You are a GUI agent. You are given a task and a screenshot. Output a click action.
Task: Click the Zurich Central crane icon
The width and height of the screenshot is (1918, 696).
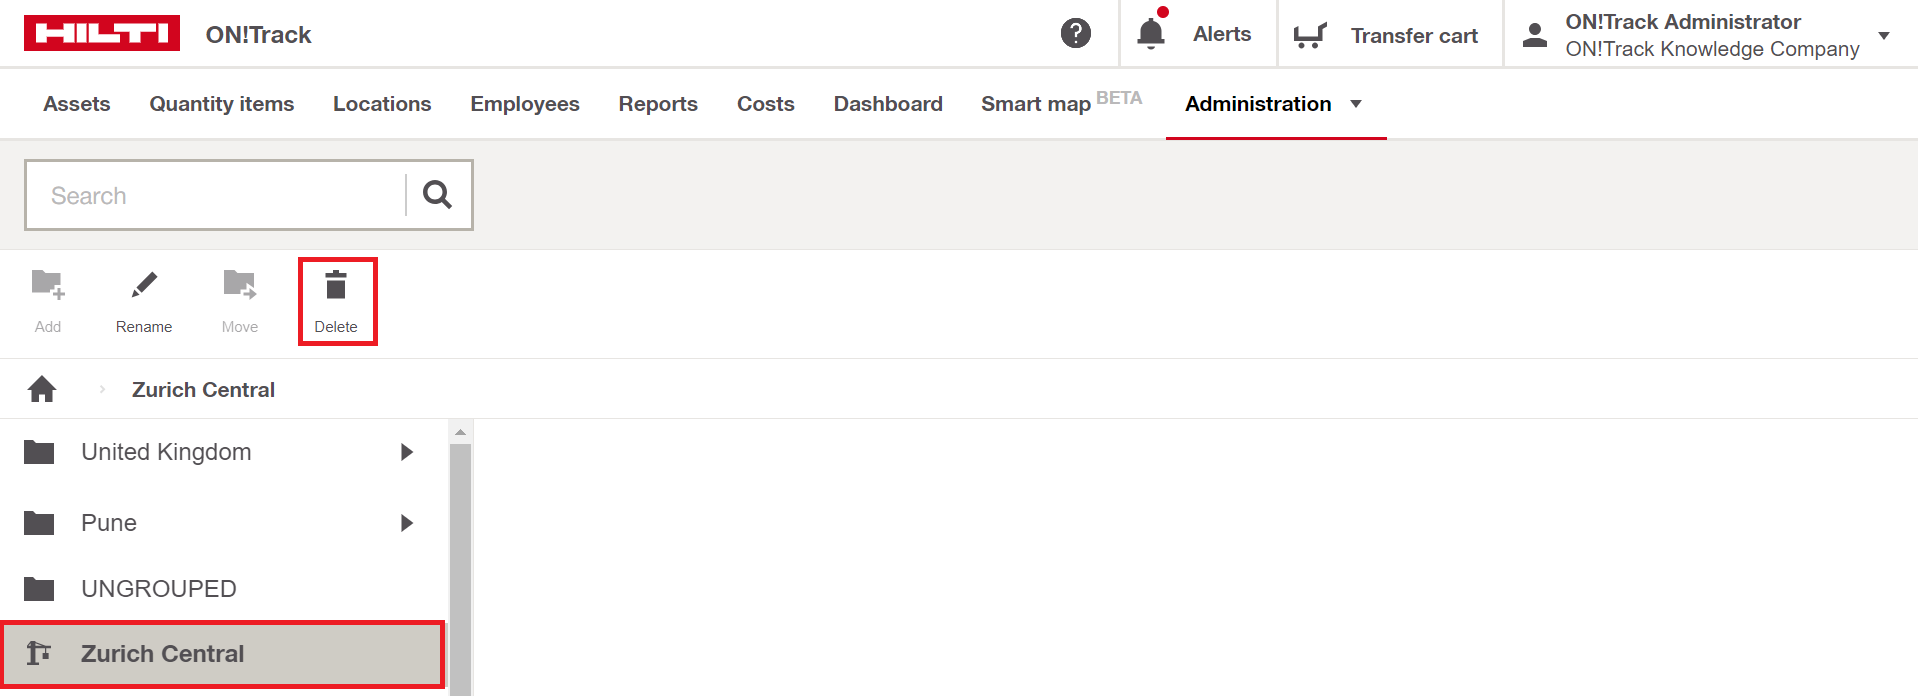click(38, 653)
